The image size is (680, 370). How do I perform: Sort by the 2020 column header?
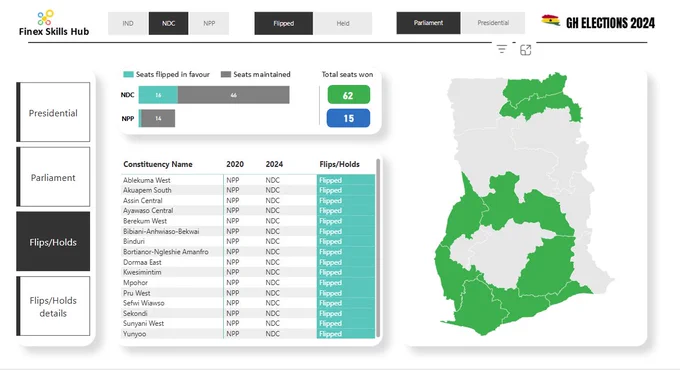tap(235, 164)
